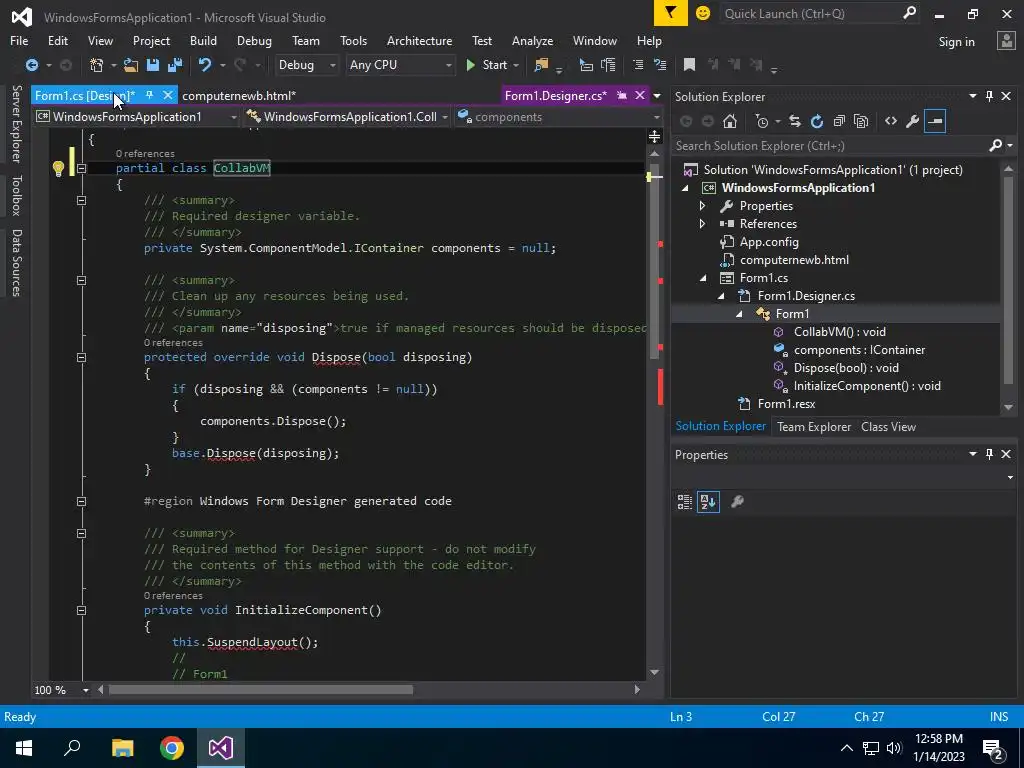Image resolution: width=1024 pixels, height=768 pixels.
Task: Collapse the partial class CollabVM outline
Action: tap(82, 168)
